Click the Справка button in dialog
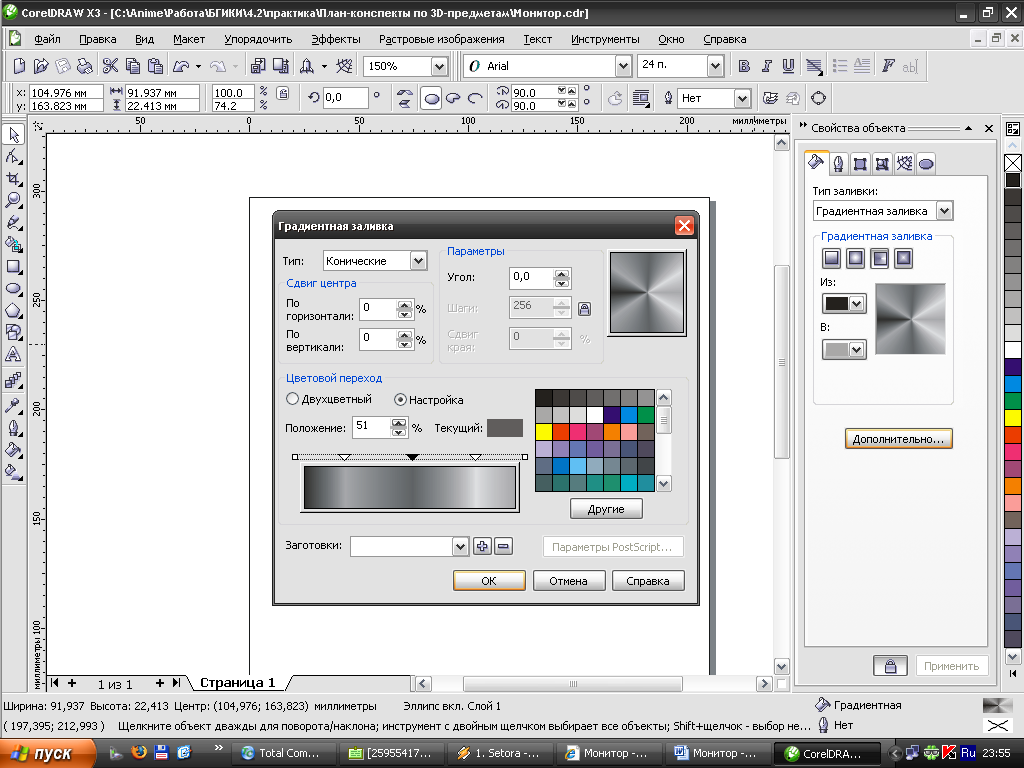This screenshot has width=1024, height=768. [x=648, y=581]
